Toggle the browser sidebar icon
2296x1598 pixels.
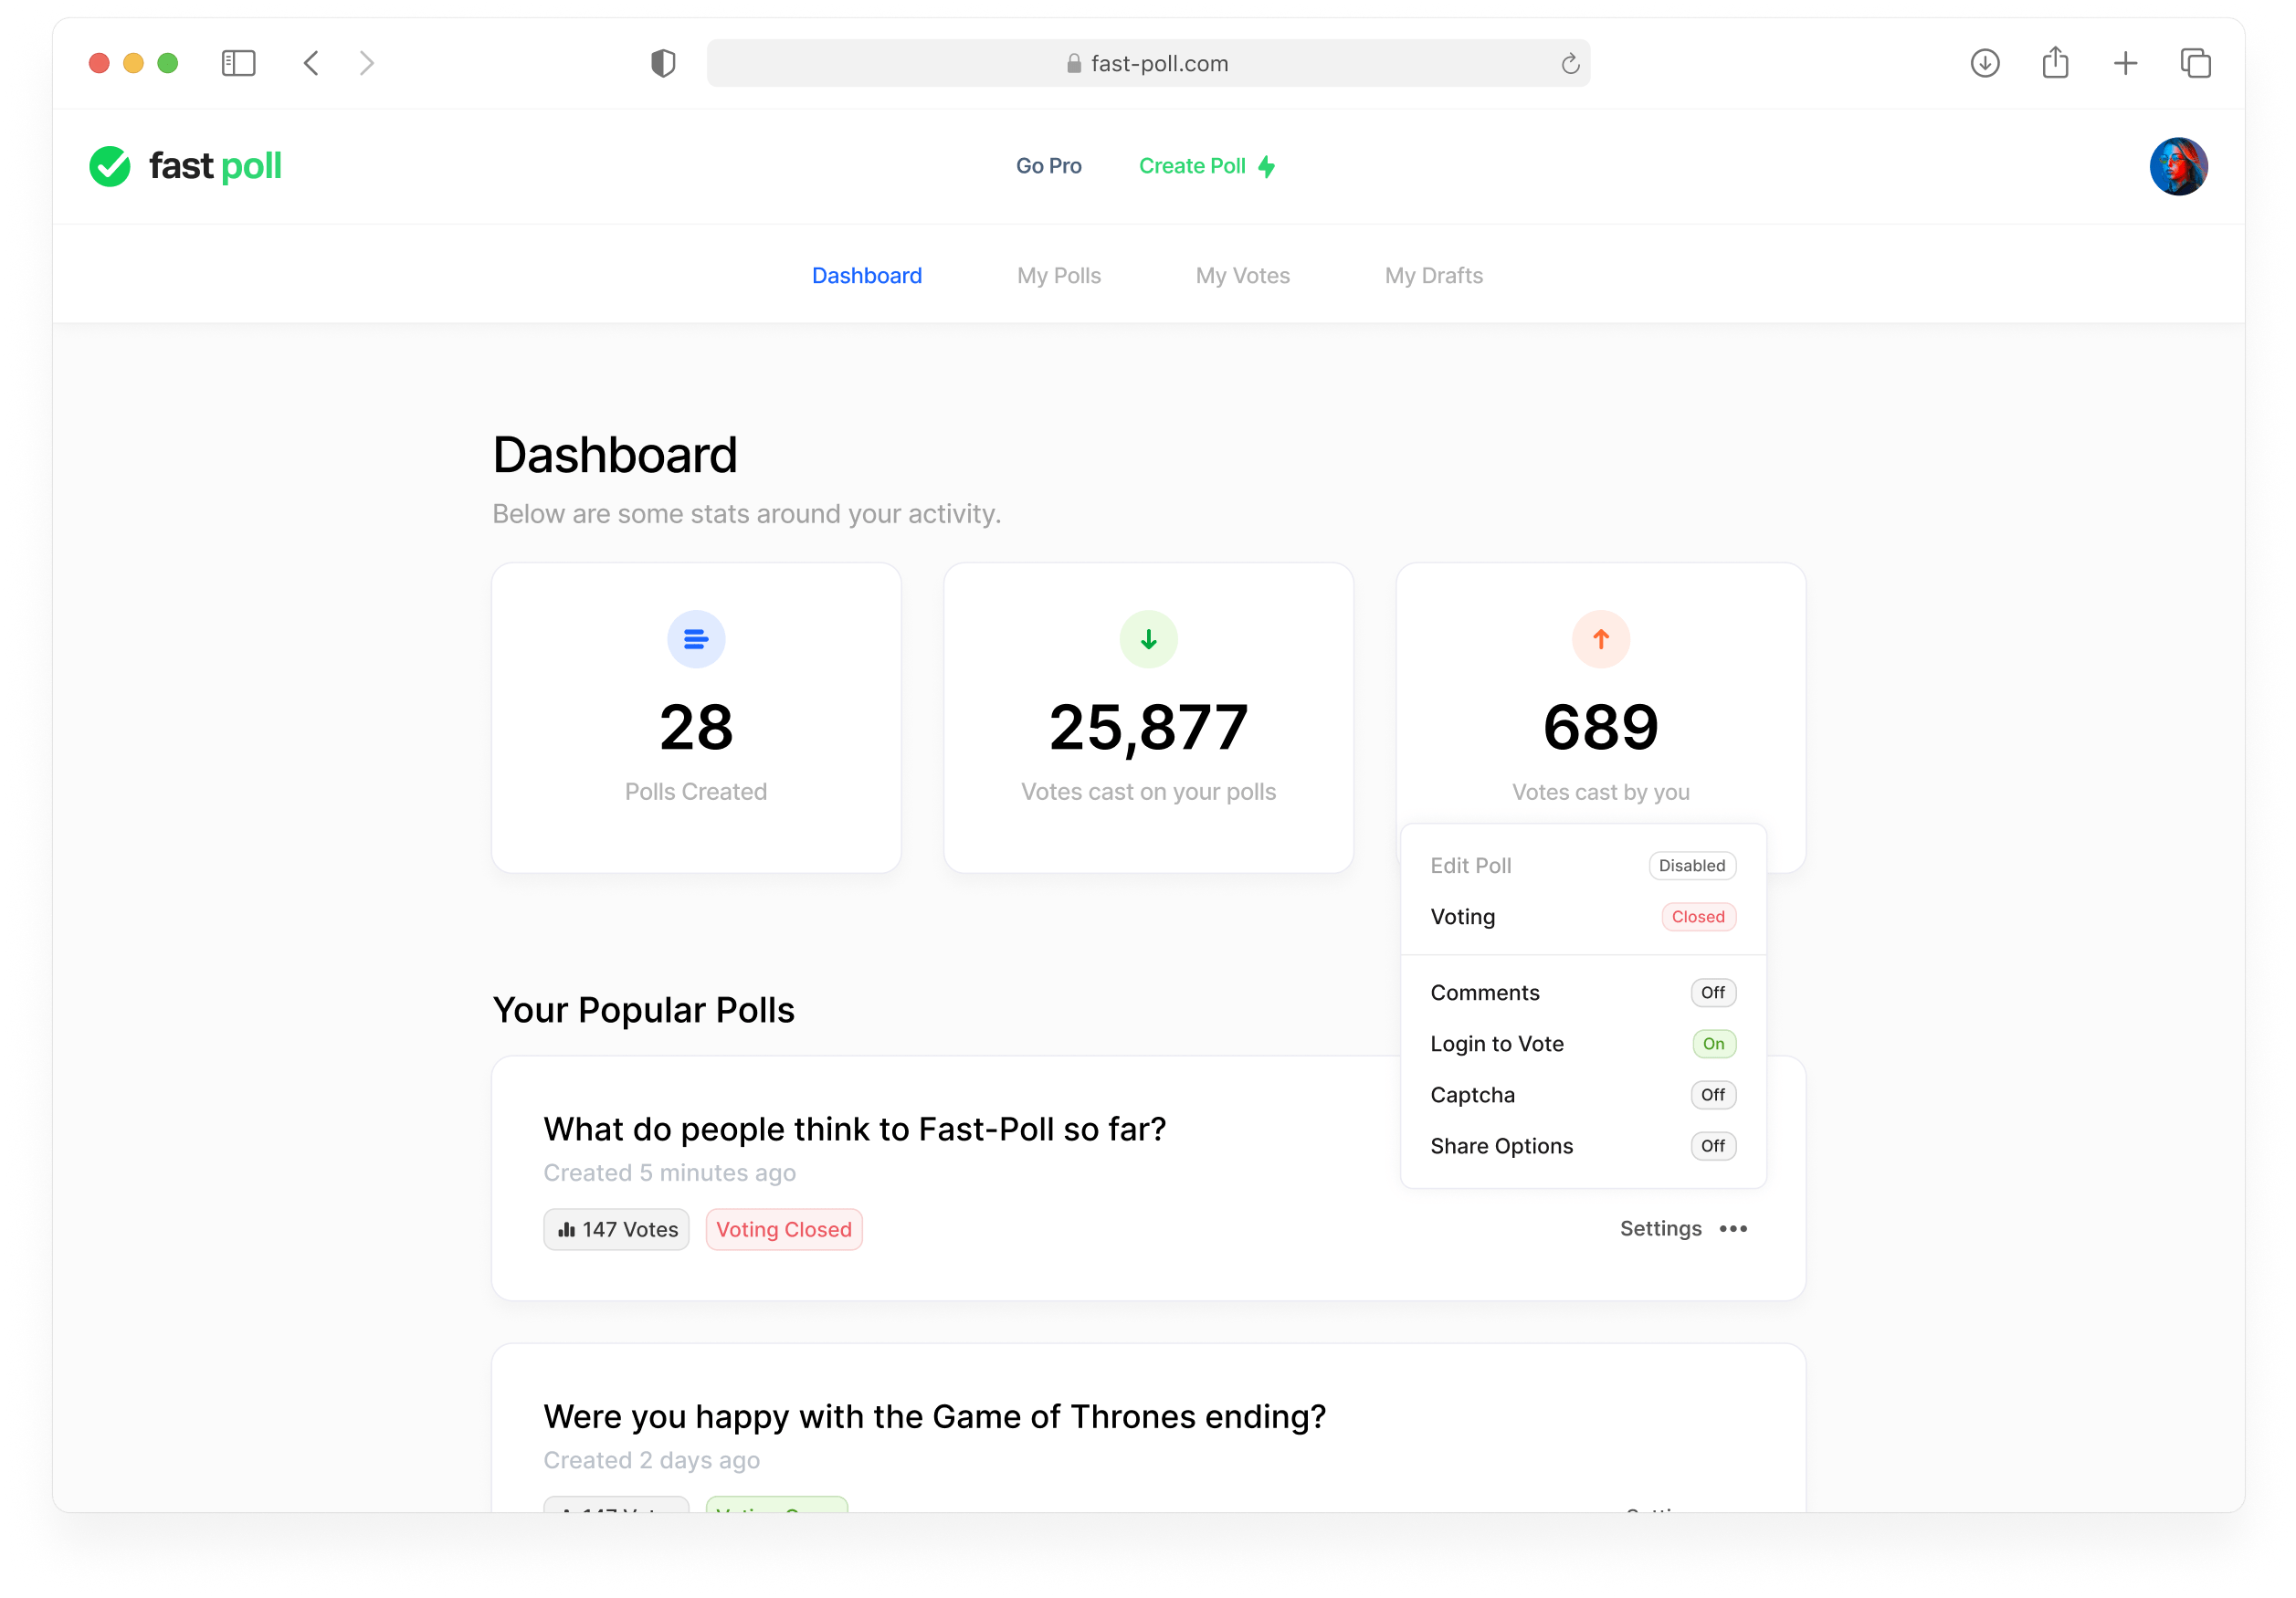238,64
